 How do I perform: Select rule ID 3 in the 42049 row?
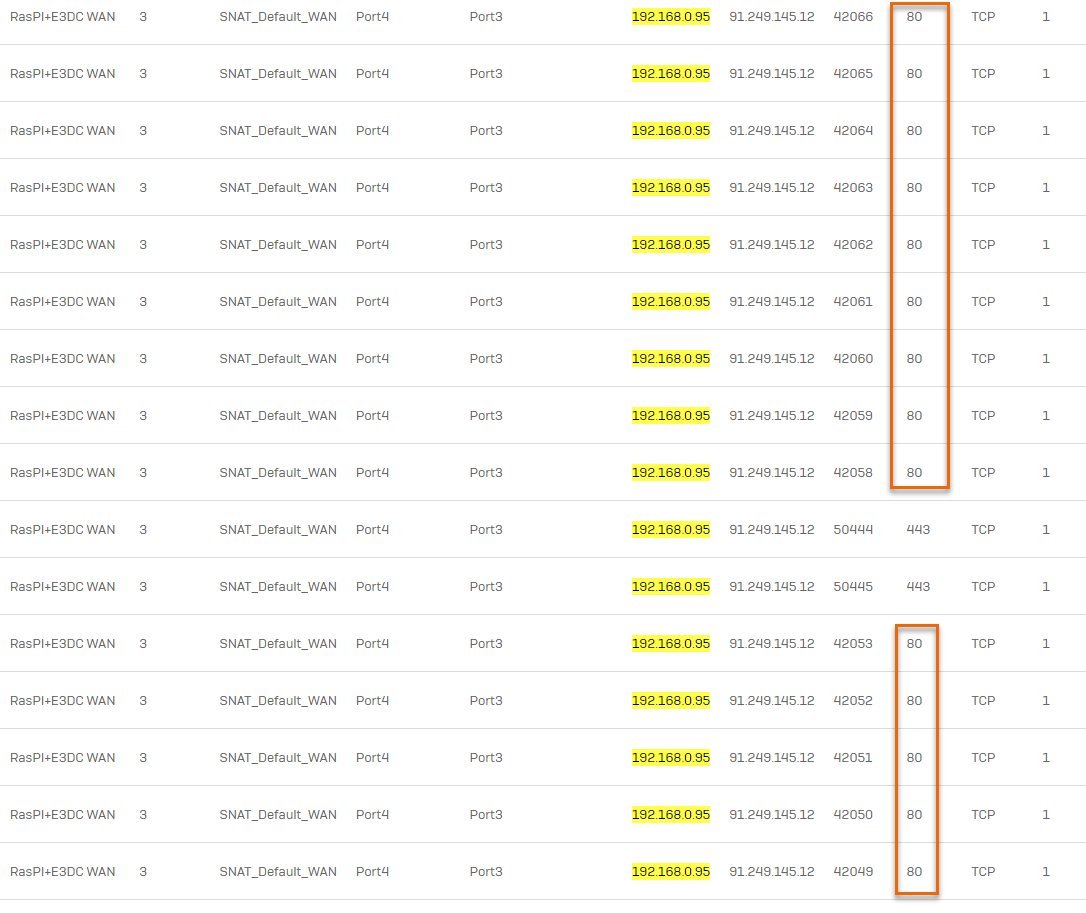(x=143, y=871)
